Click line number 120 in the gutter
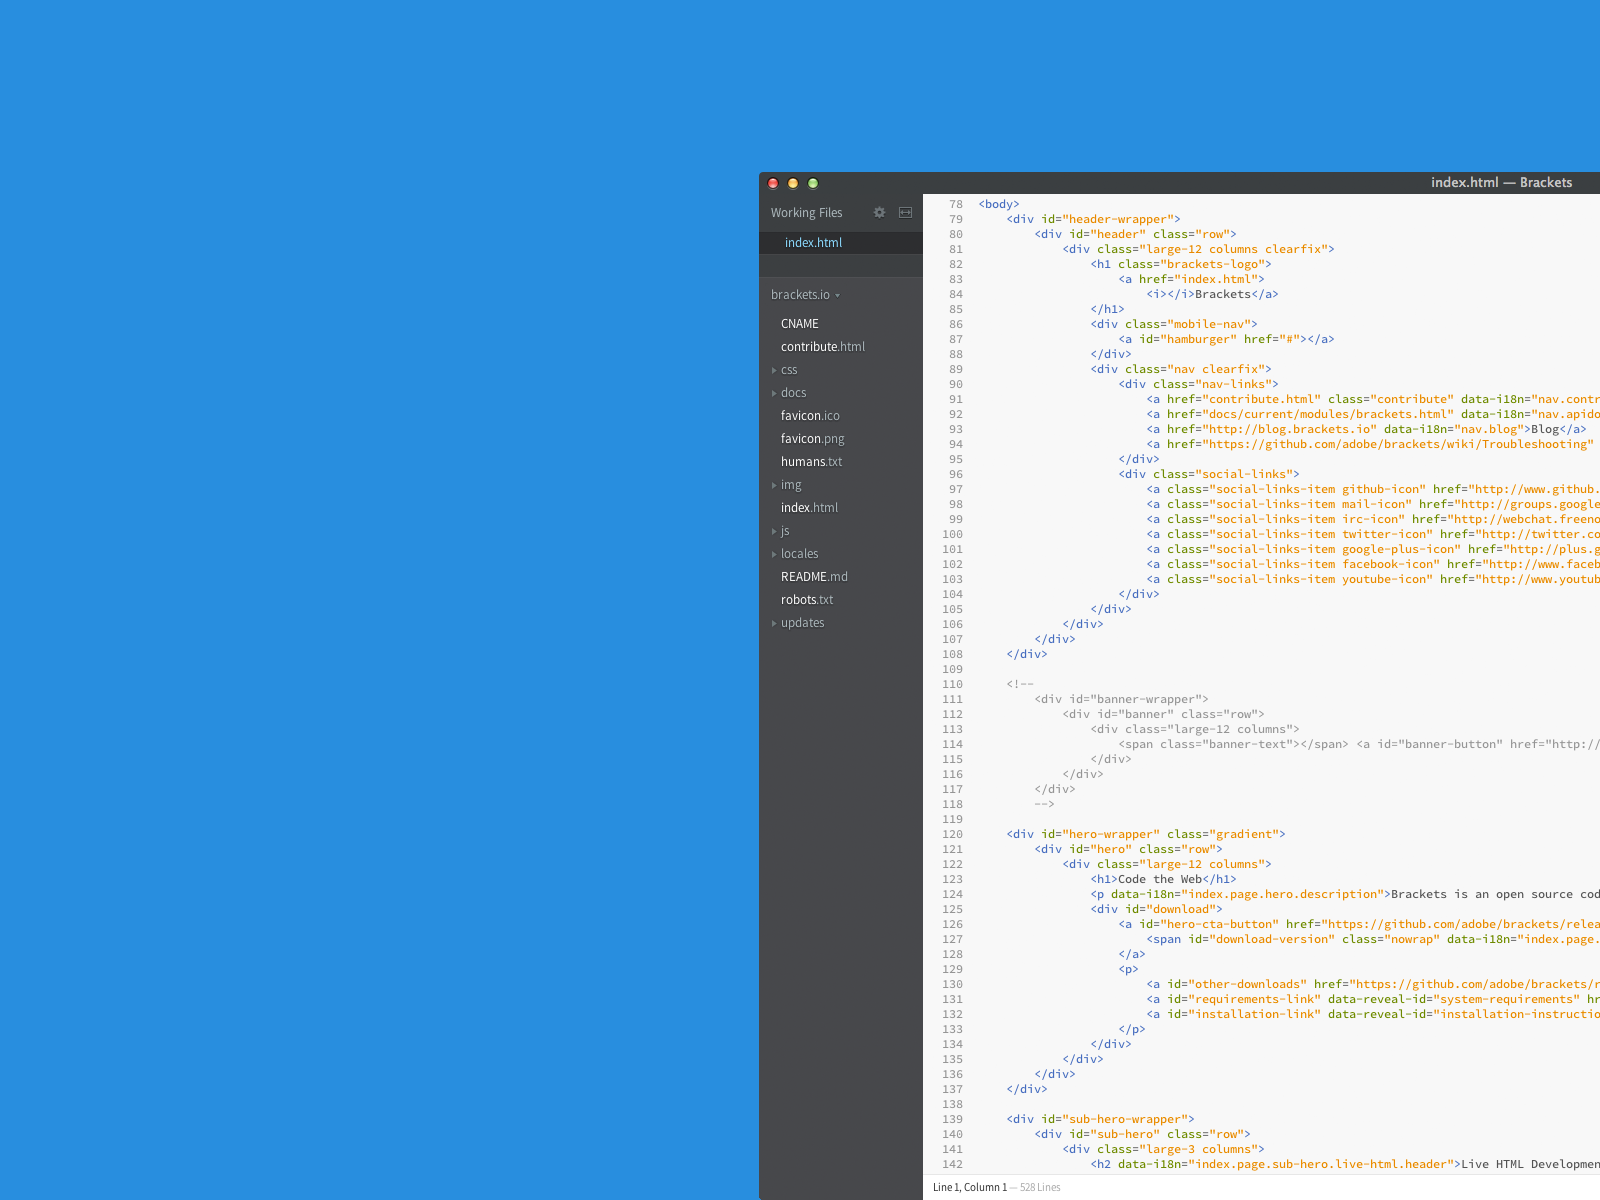 pos(952,834)
